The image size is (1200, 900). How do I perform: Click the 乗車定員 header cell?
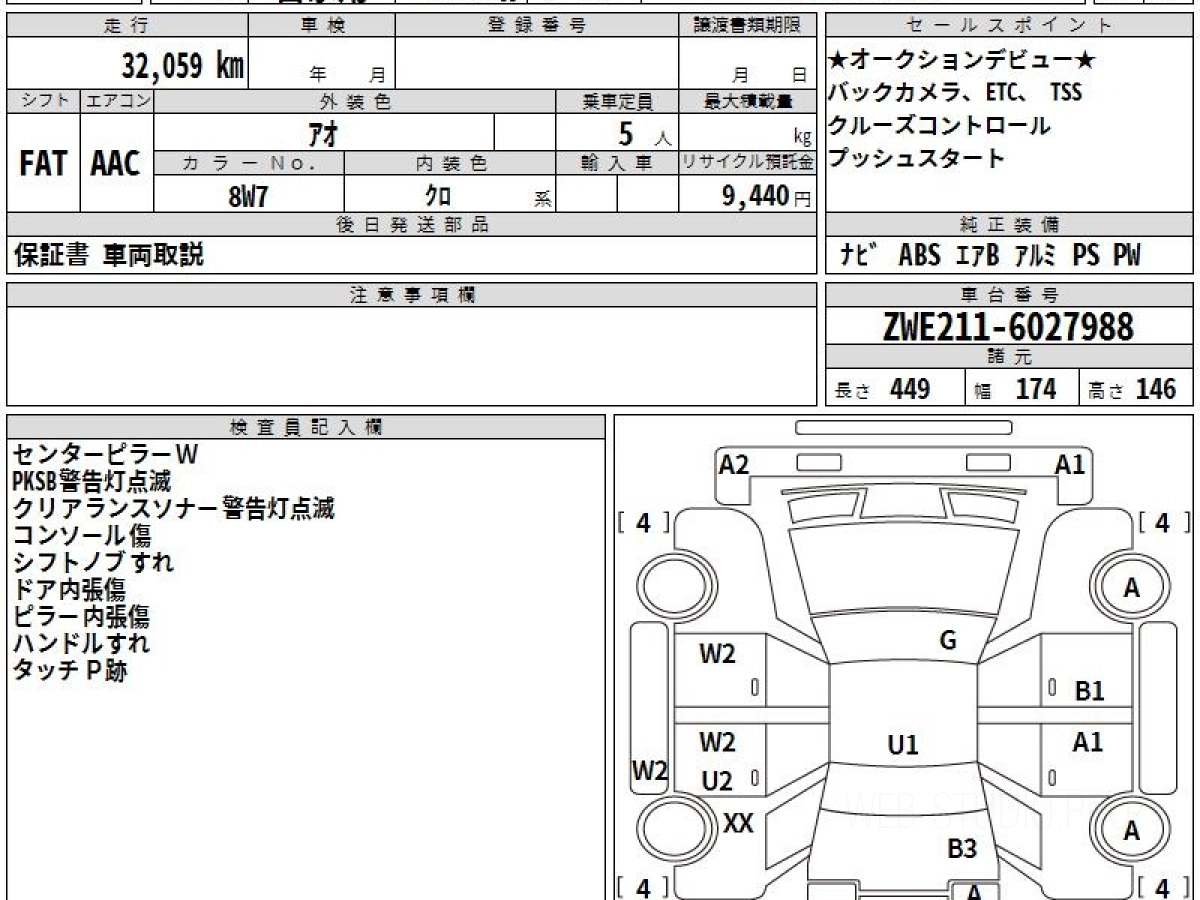617,101
